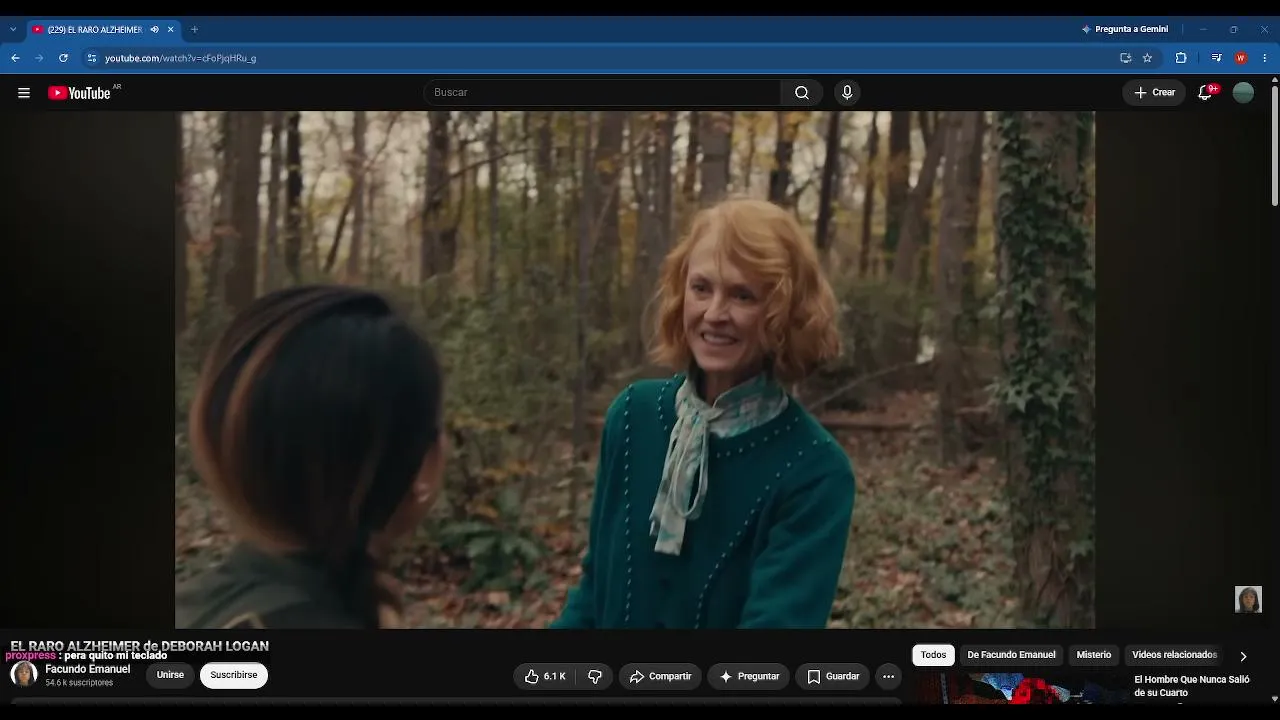Open Facundo Emanuel channel avatar
The width and height of the screenshot is (1280, 720).
pyautogui.click(x=24, y=675)
